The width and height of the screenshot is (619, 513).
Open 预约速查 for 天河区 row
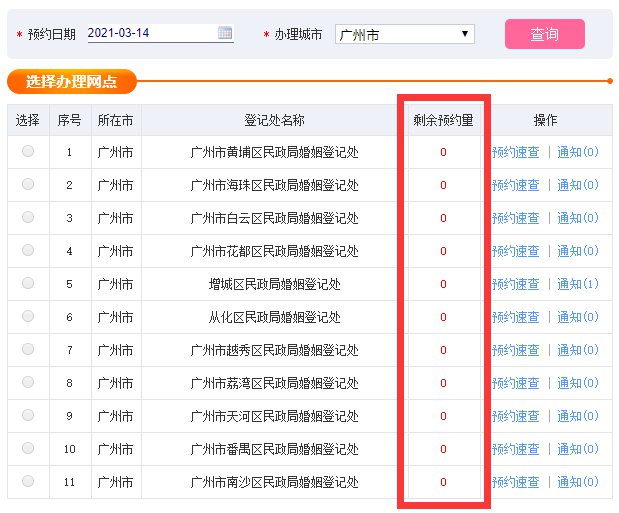(x=516, y=416)
